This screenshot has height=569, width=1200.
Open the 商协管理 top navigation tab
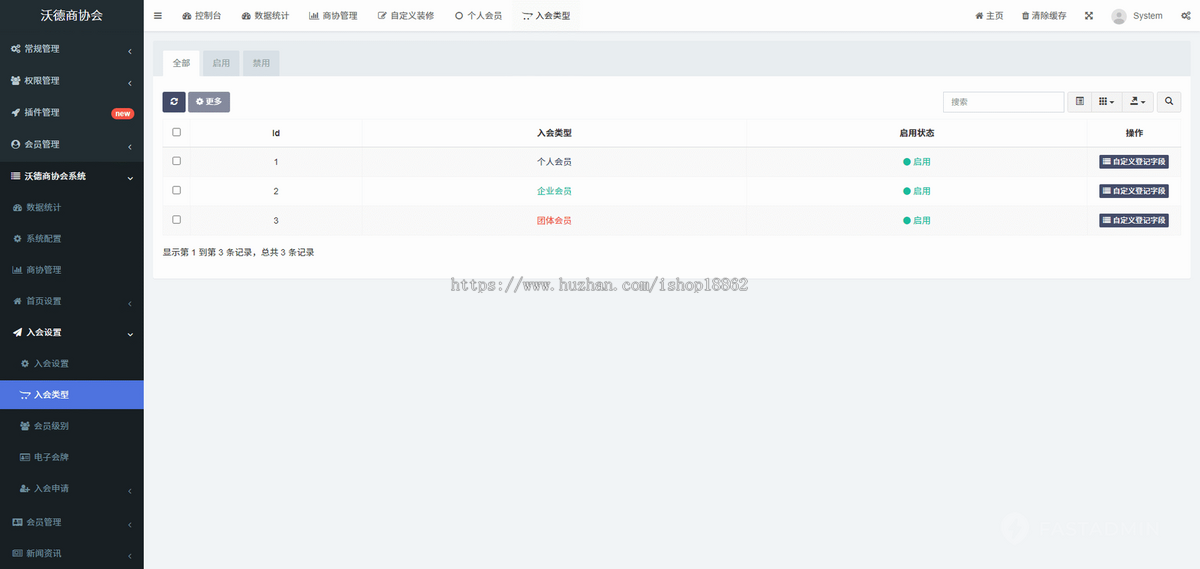(333, 16)
